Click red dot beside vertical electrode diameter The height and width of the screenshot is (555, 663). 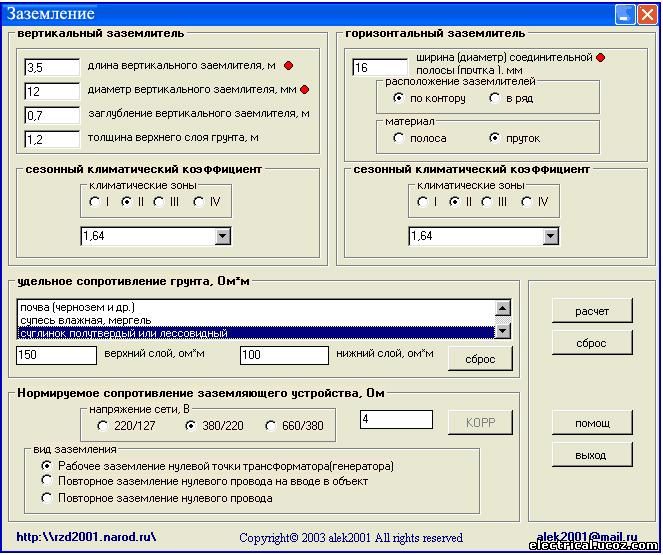click(x=304, y=90)
